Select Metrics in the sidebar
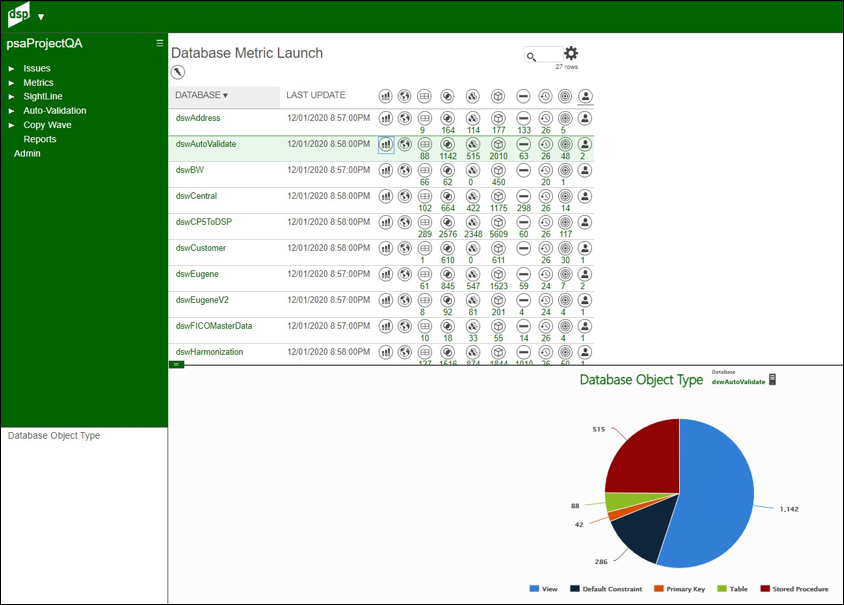 point(38,82)
